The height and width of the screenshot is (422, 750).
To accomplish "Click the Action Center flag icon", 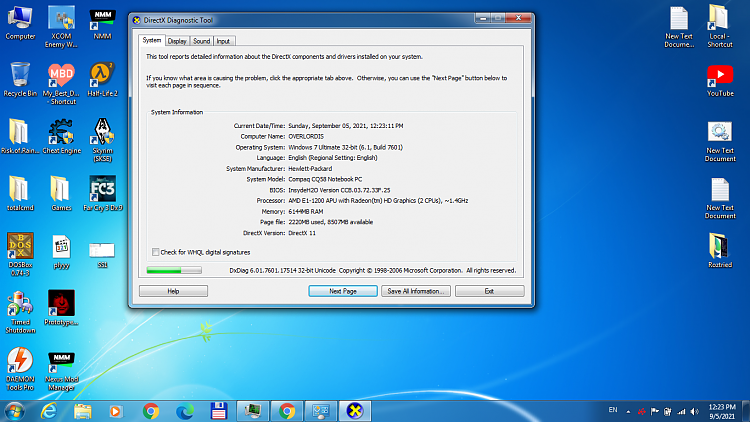I will click(655, 411).
